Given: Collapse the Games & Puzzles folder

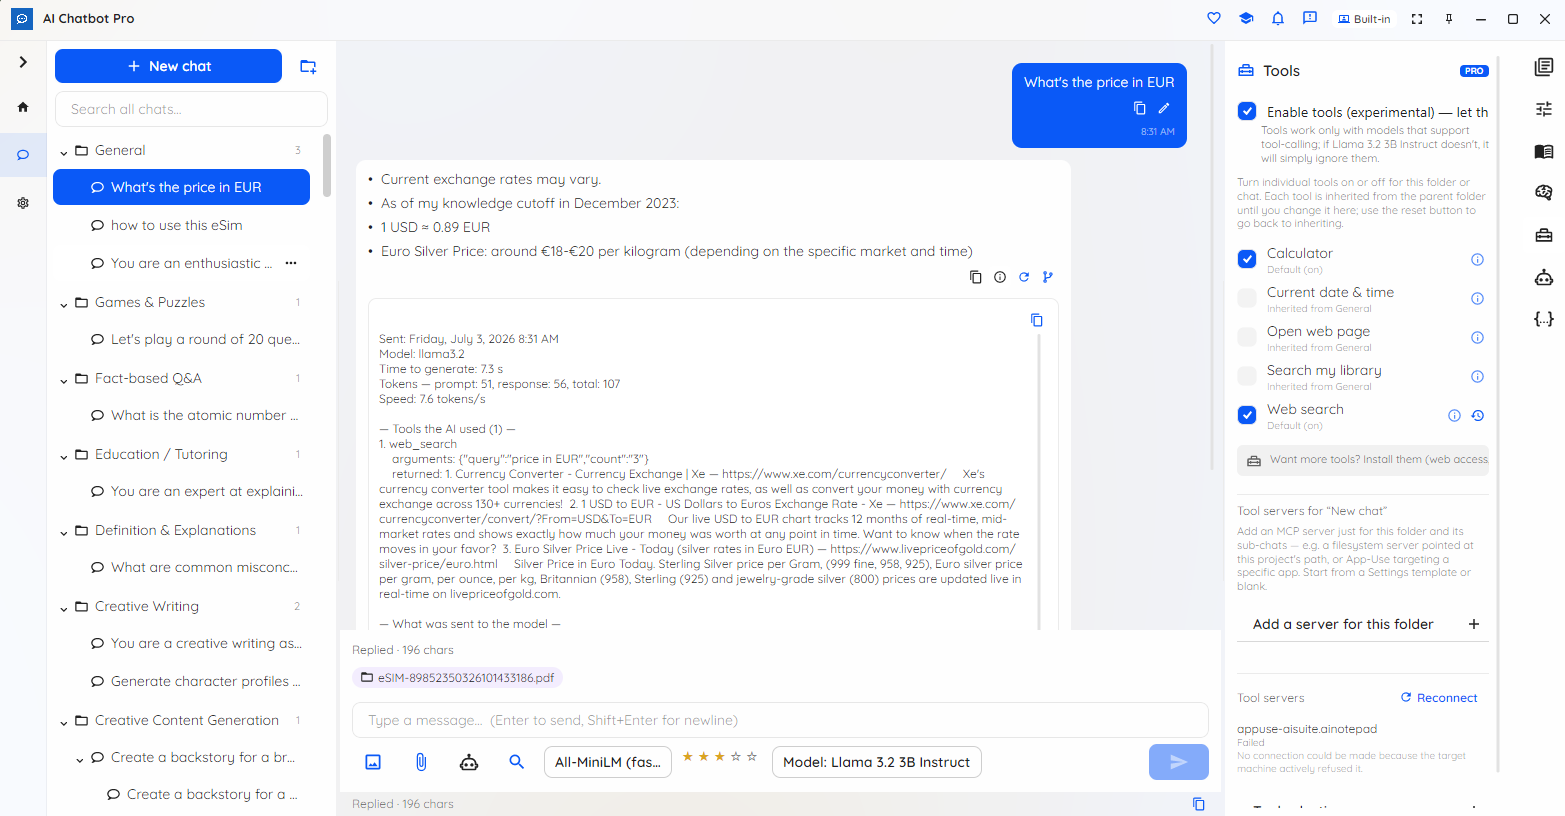Looking at the screenshot, I should [x=64, y=303].
